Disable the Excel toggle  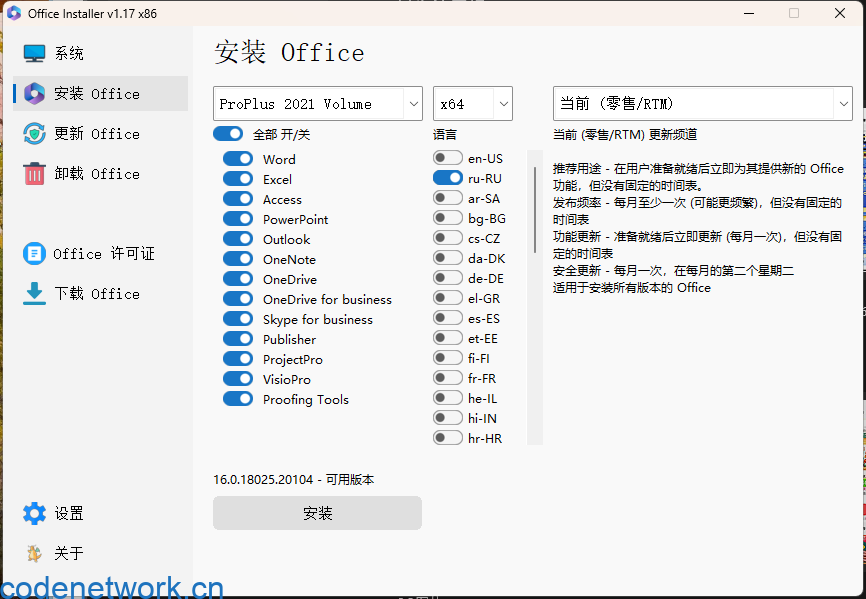tap(238, 178)
